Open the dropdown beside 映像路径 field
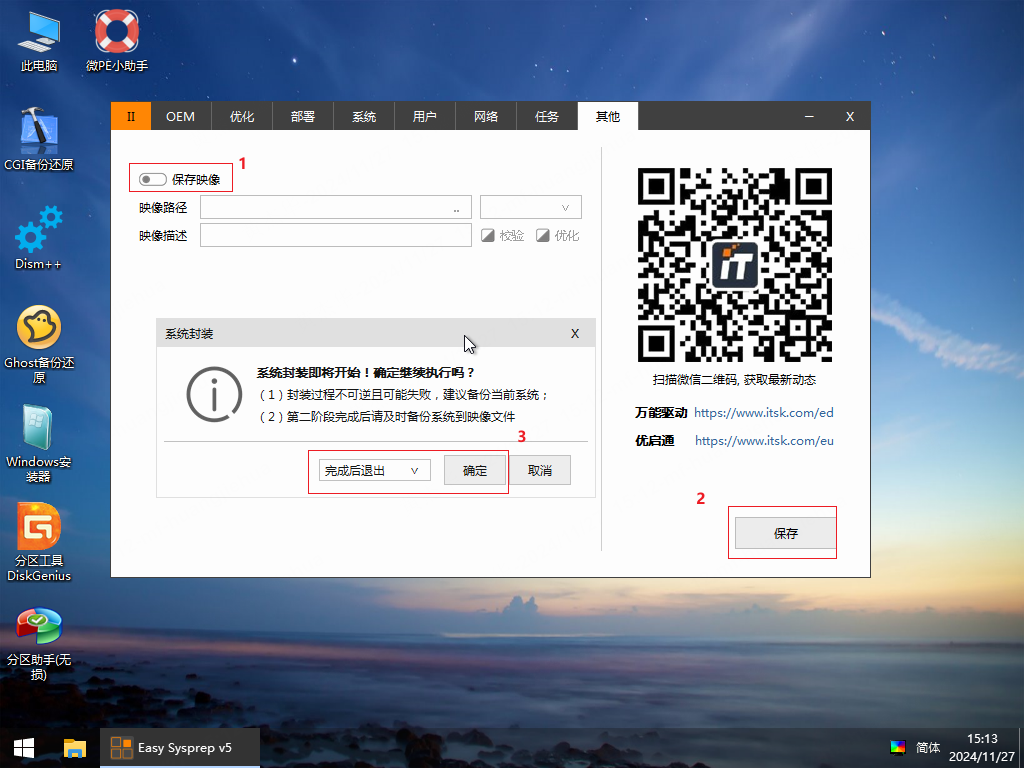The image size is (1024, 768). pos(530,207)
